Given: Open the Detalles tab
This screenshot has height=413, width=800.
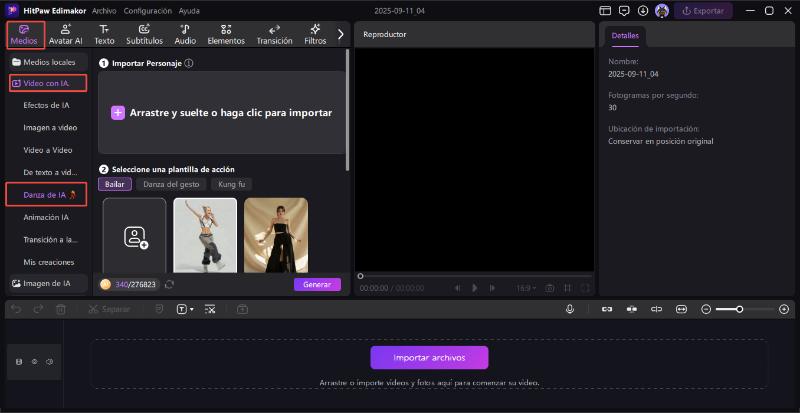Looking at the screenshot, I should (x=625, y=36).
